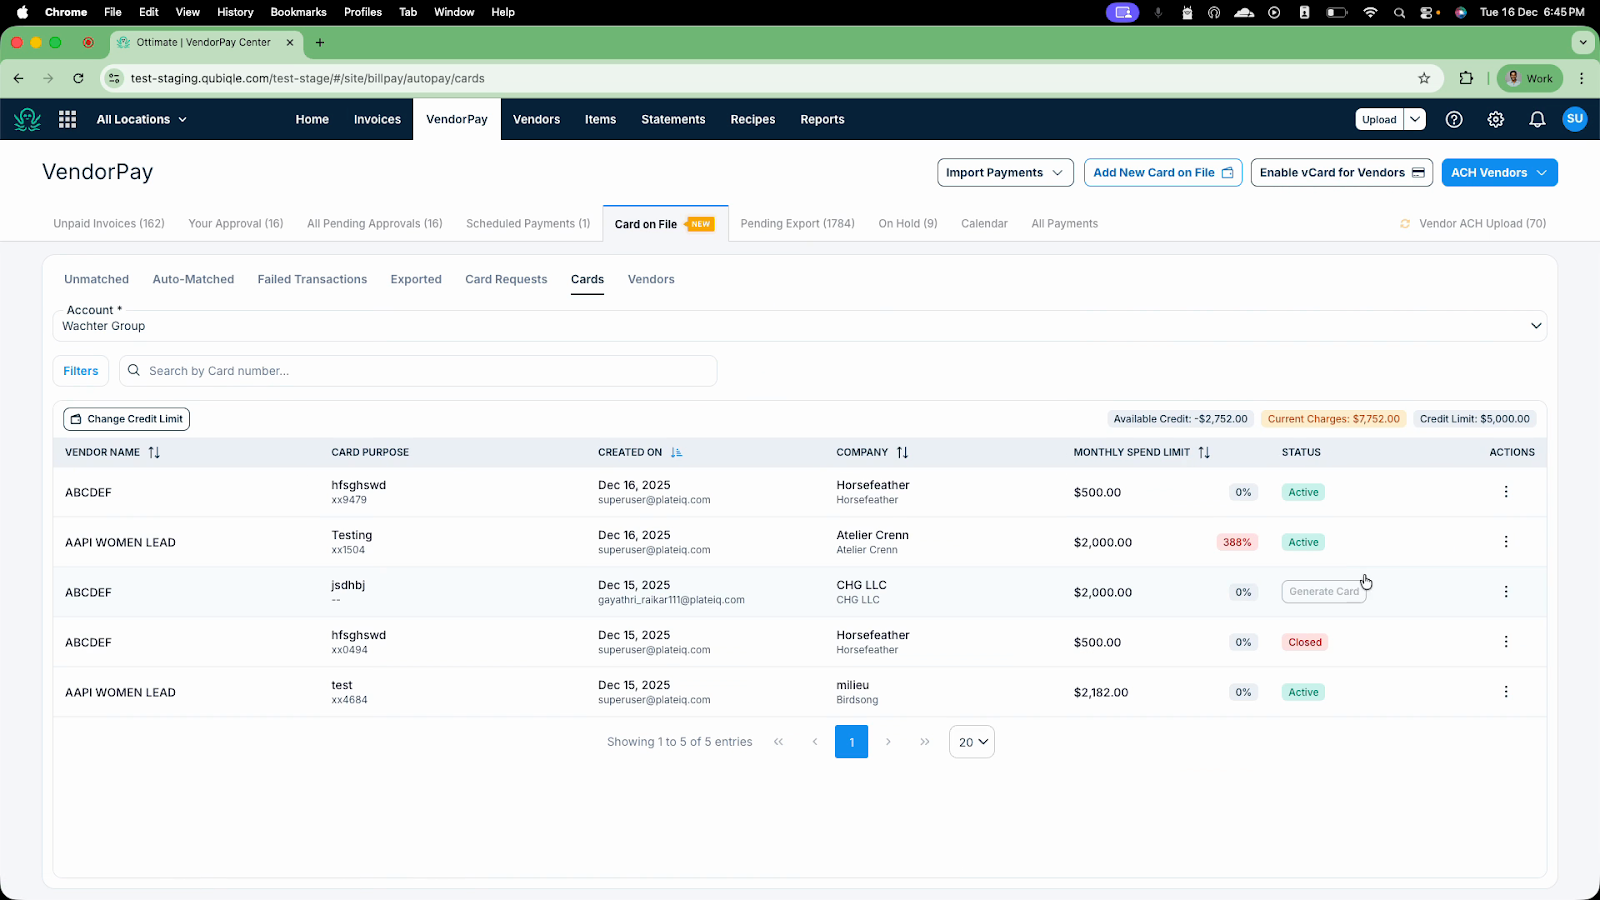The height and width of the screenshot is (900, 1600).
Task: Click Generate Card for the jsdhbj card
Action: click(x=1324, y=592)
